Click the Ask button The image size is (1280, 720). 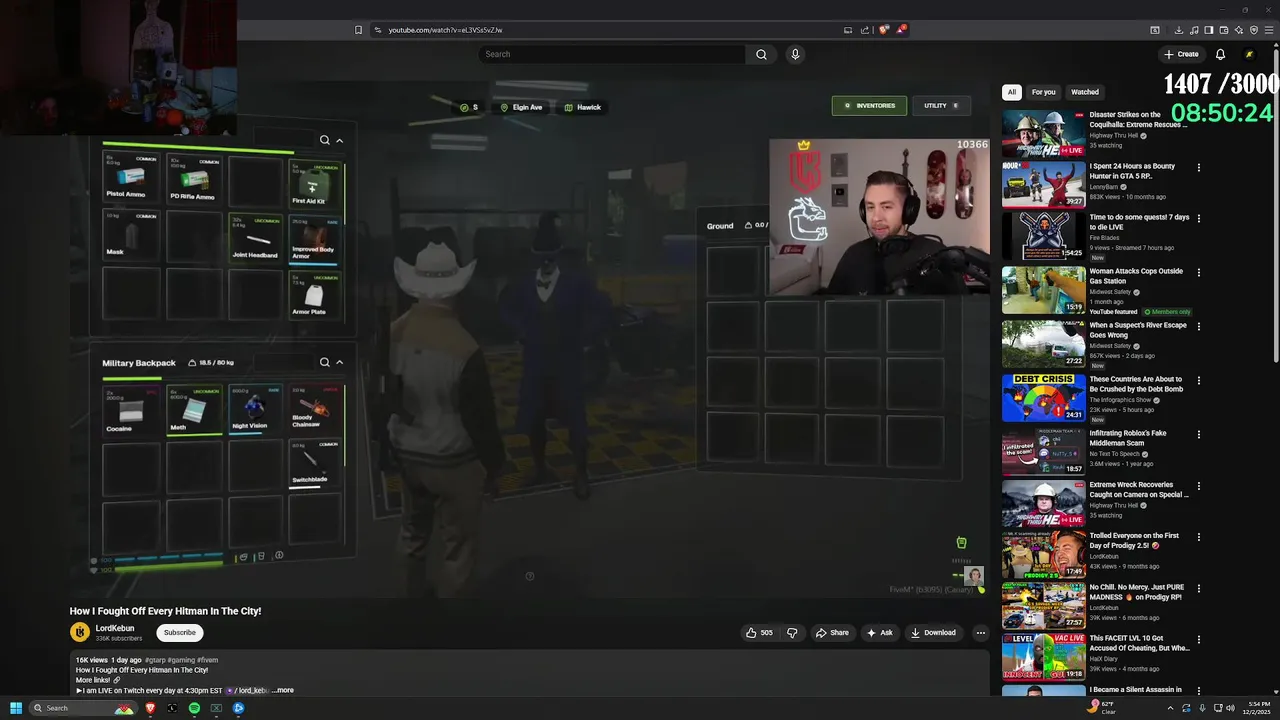(x=880, y=633)
